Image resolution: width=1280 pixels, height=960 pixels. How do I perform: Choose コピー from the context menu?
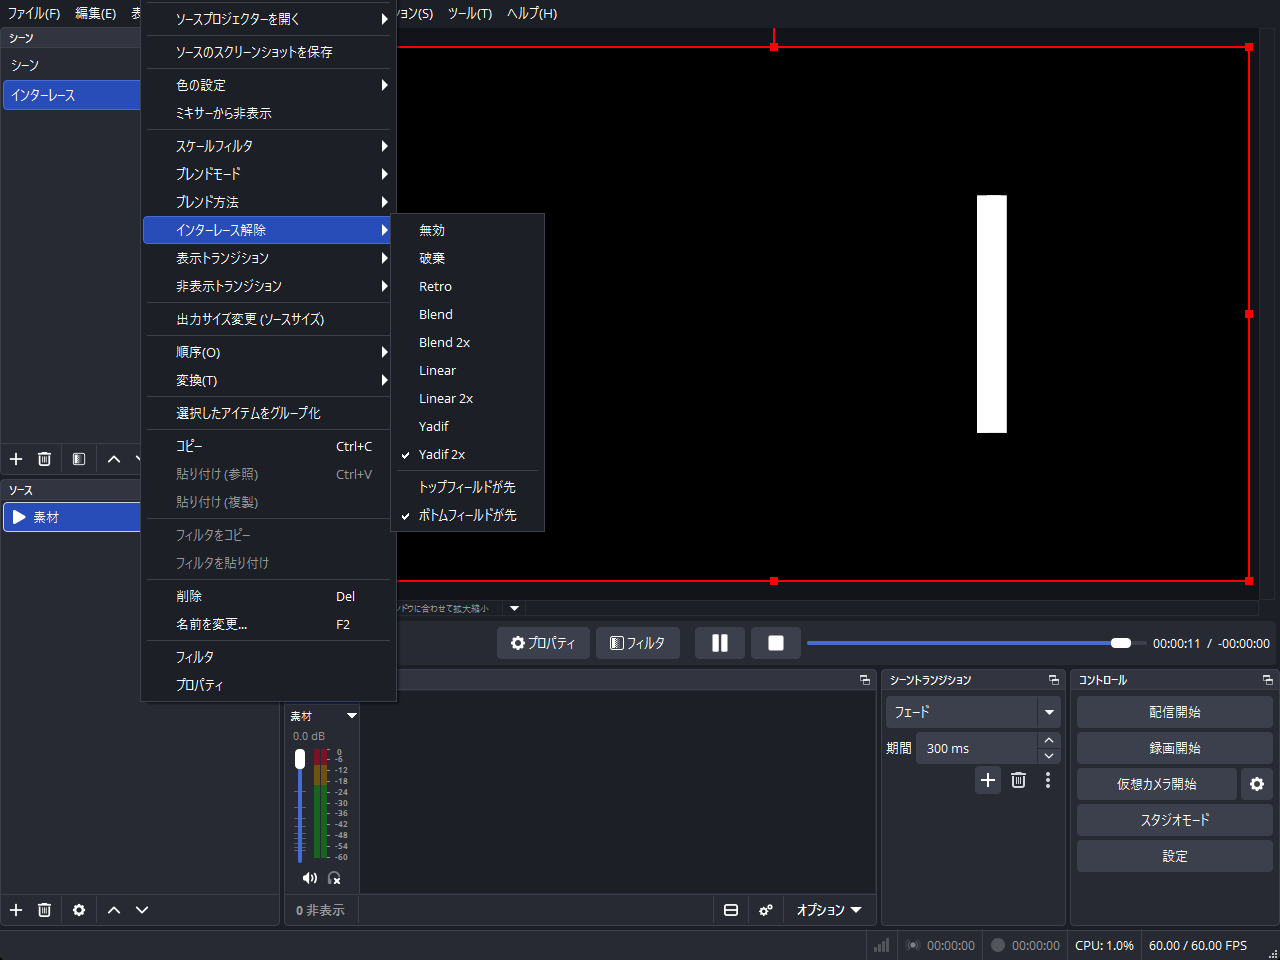(x=268, y=446)
